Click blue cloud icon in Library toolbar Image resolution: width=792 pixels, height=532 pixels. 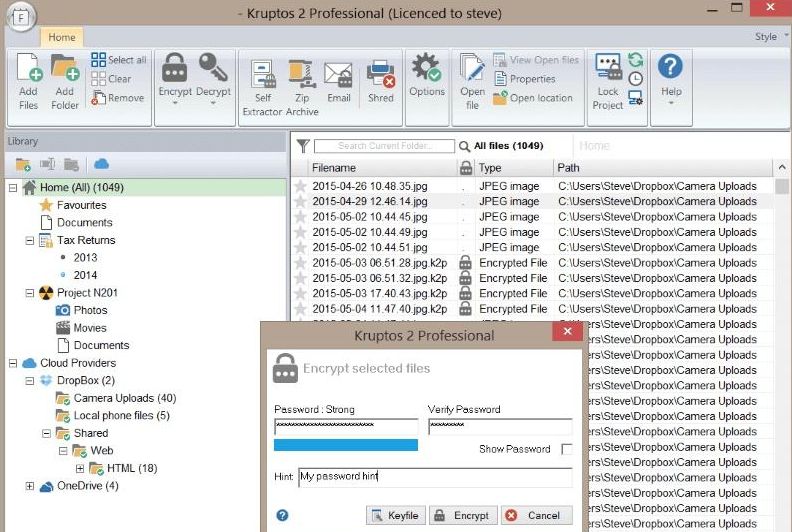[x=102, y=164]
